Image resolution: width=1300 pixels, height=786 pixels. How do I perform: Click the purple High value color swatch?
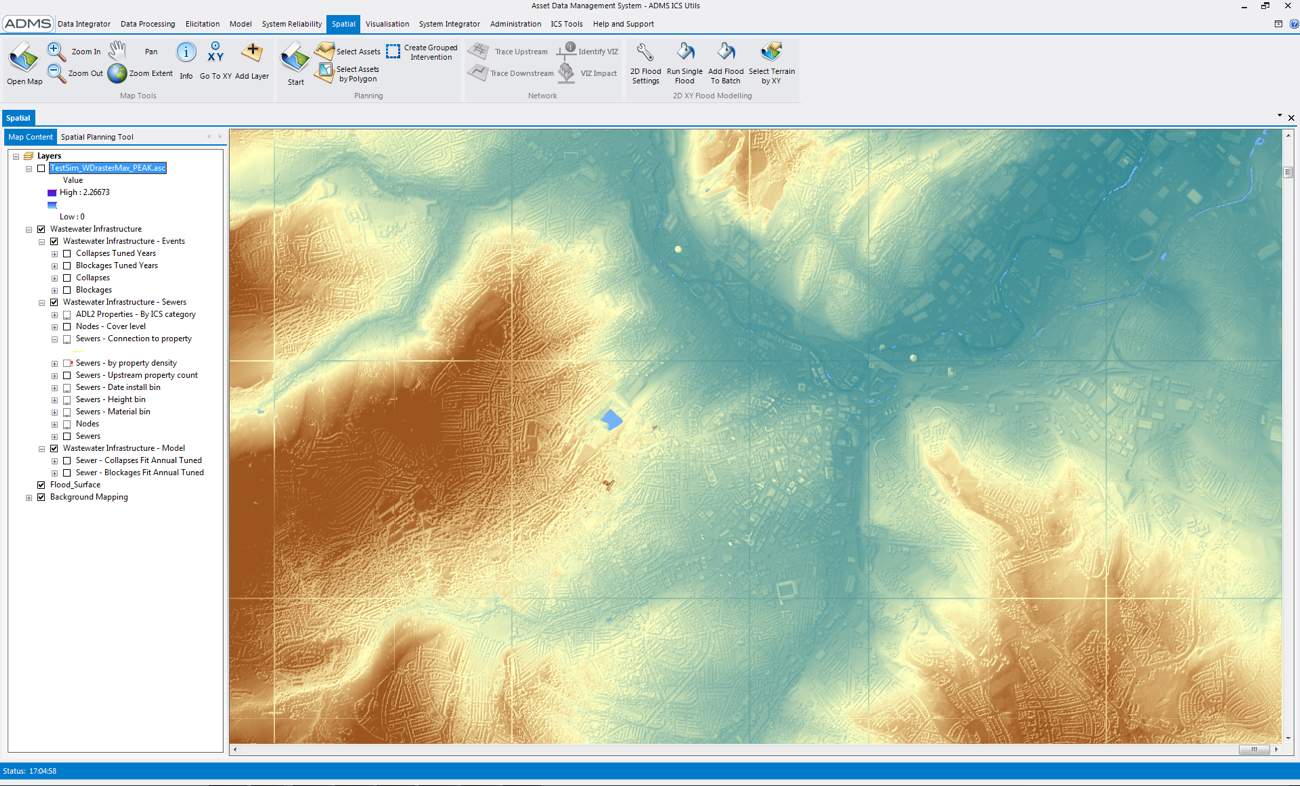tap(52, 193)
